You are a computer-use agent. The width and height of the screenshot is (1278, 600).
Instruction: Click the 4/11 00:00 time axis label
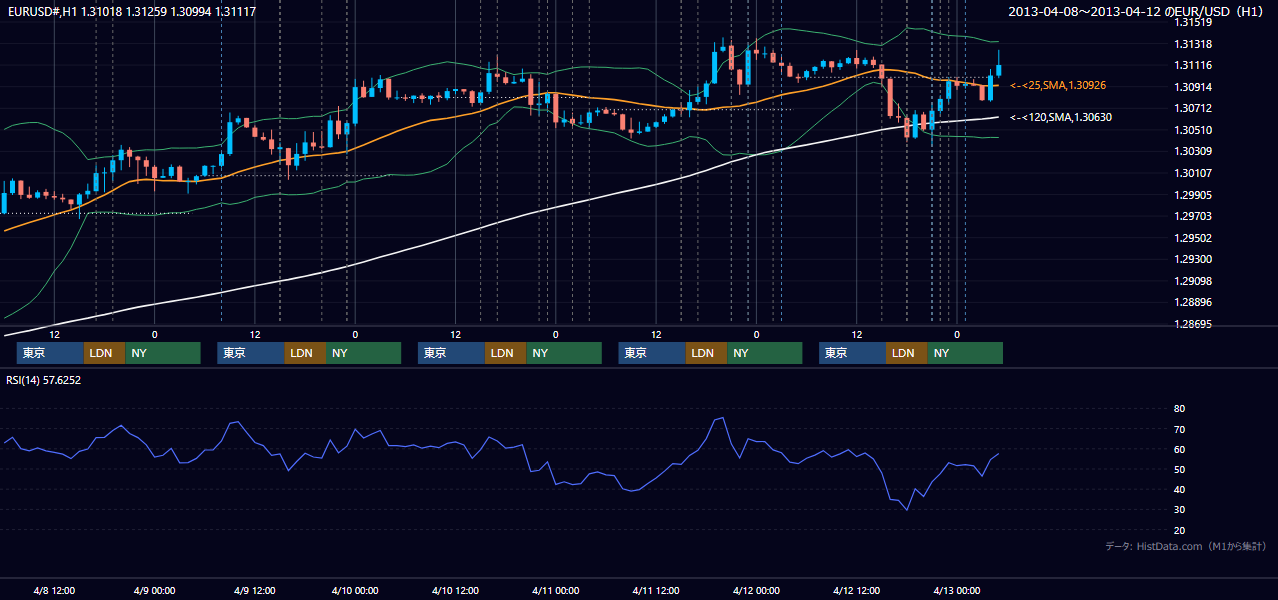[x=555, y=590]
